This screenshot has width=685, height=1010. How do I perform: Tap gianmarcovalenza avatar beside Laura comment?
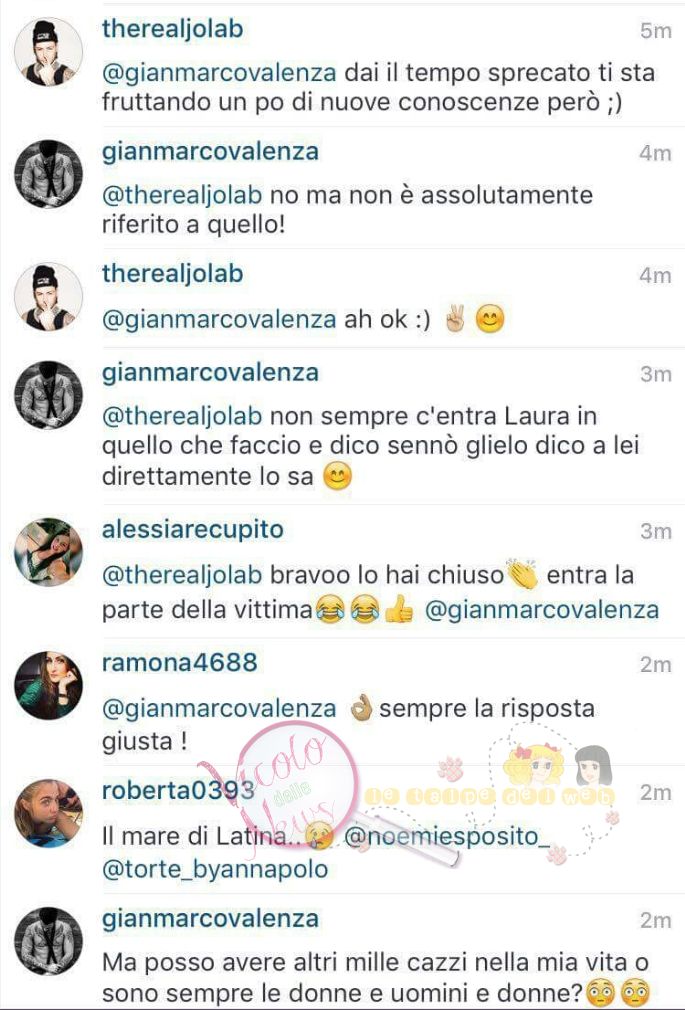click(48, 395)
